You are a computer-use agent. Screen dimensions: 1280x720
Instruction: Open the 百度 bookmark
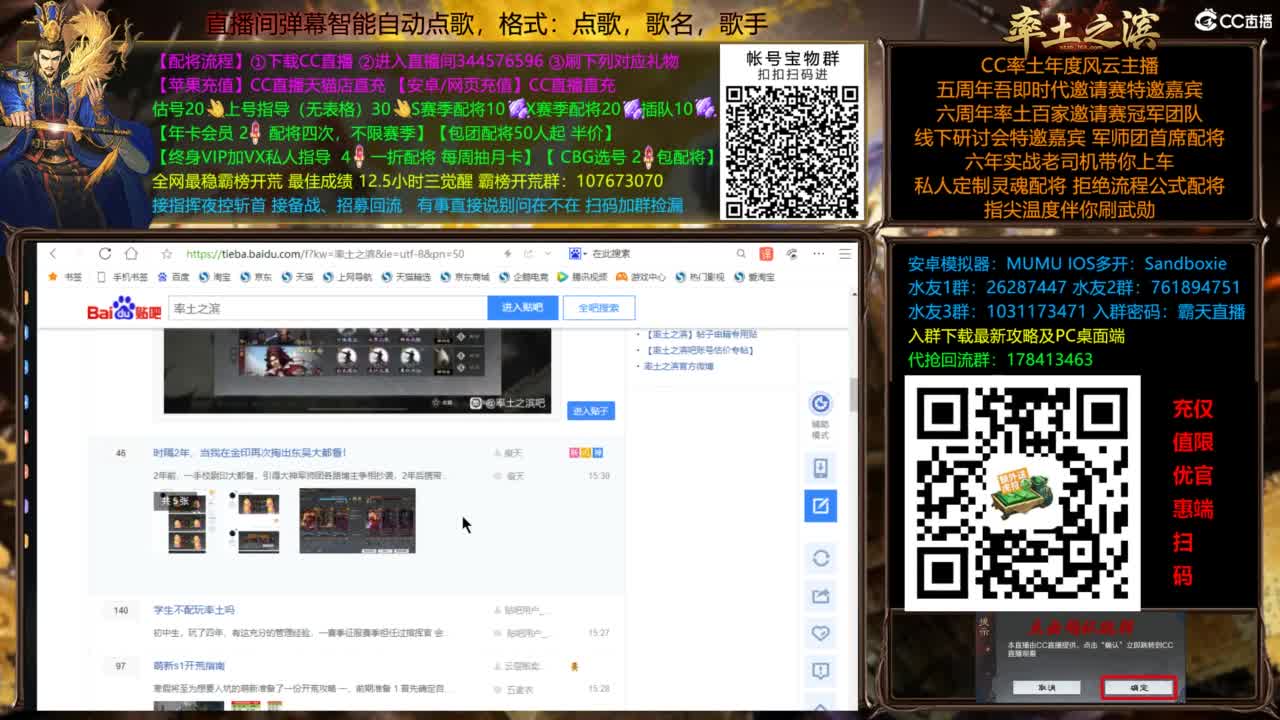(174, 277)
